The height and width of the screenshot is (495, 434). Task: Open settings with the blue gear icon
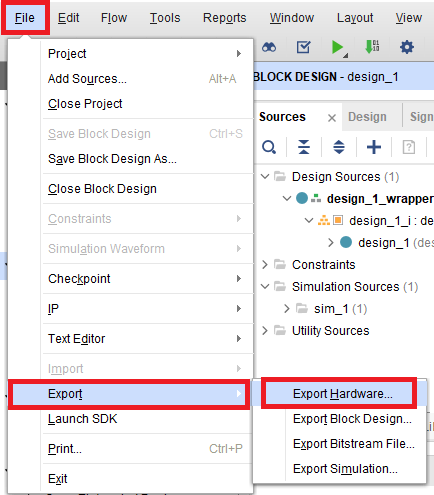point(407,47)
